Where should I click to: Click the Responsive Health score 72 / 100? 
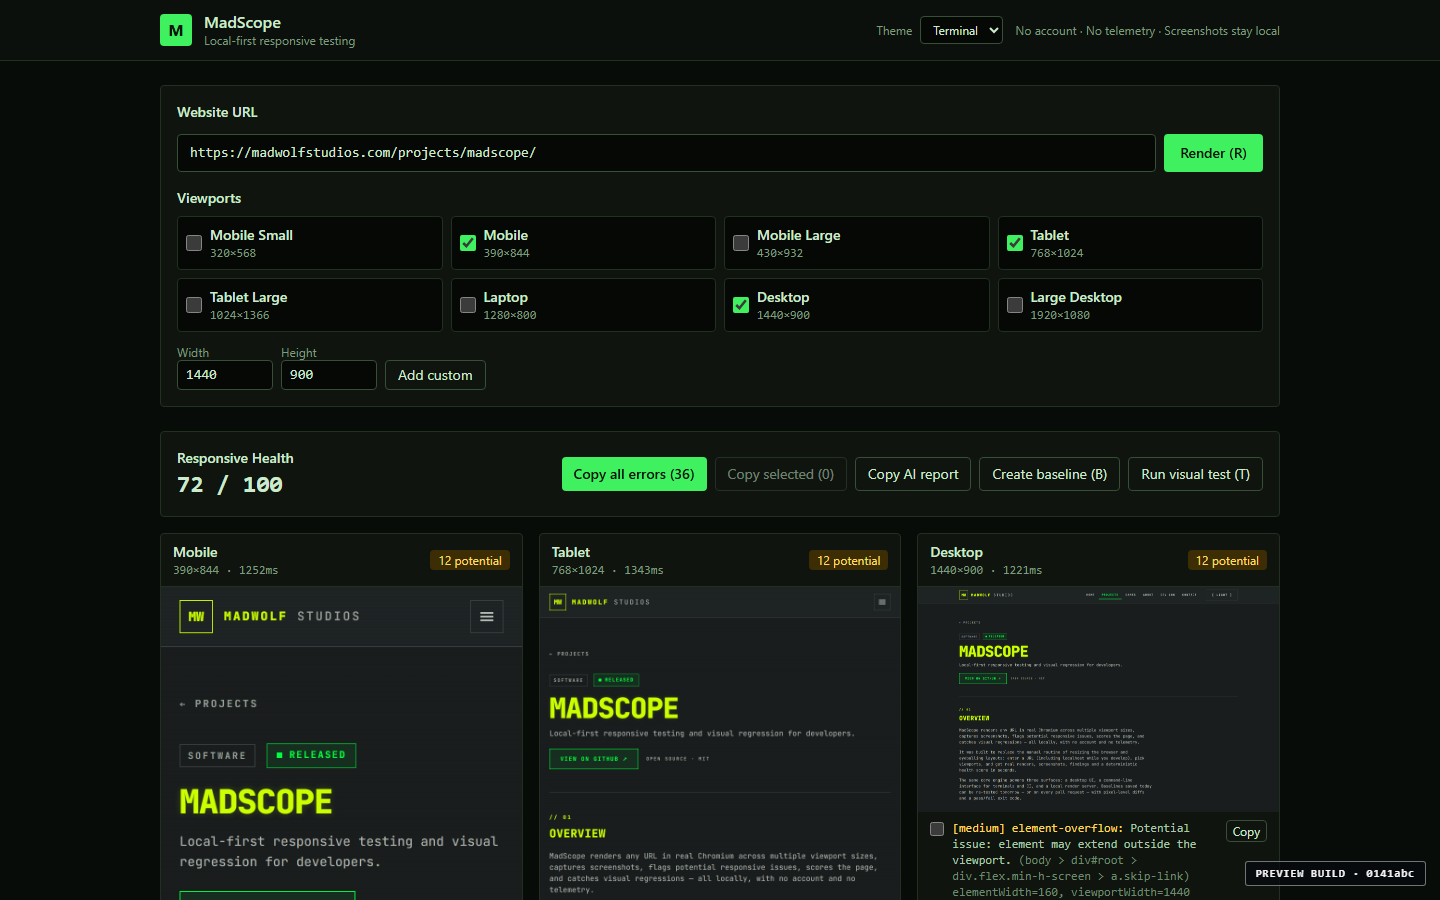tap(230, 485)
